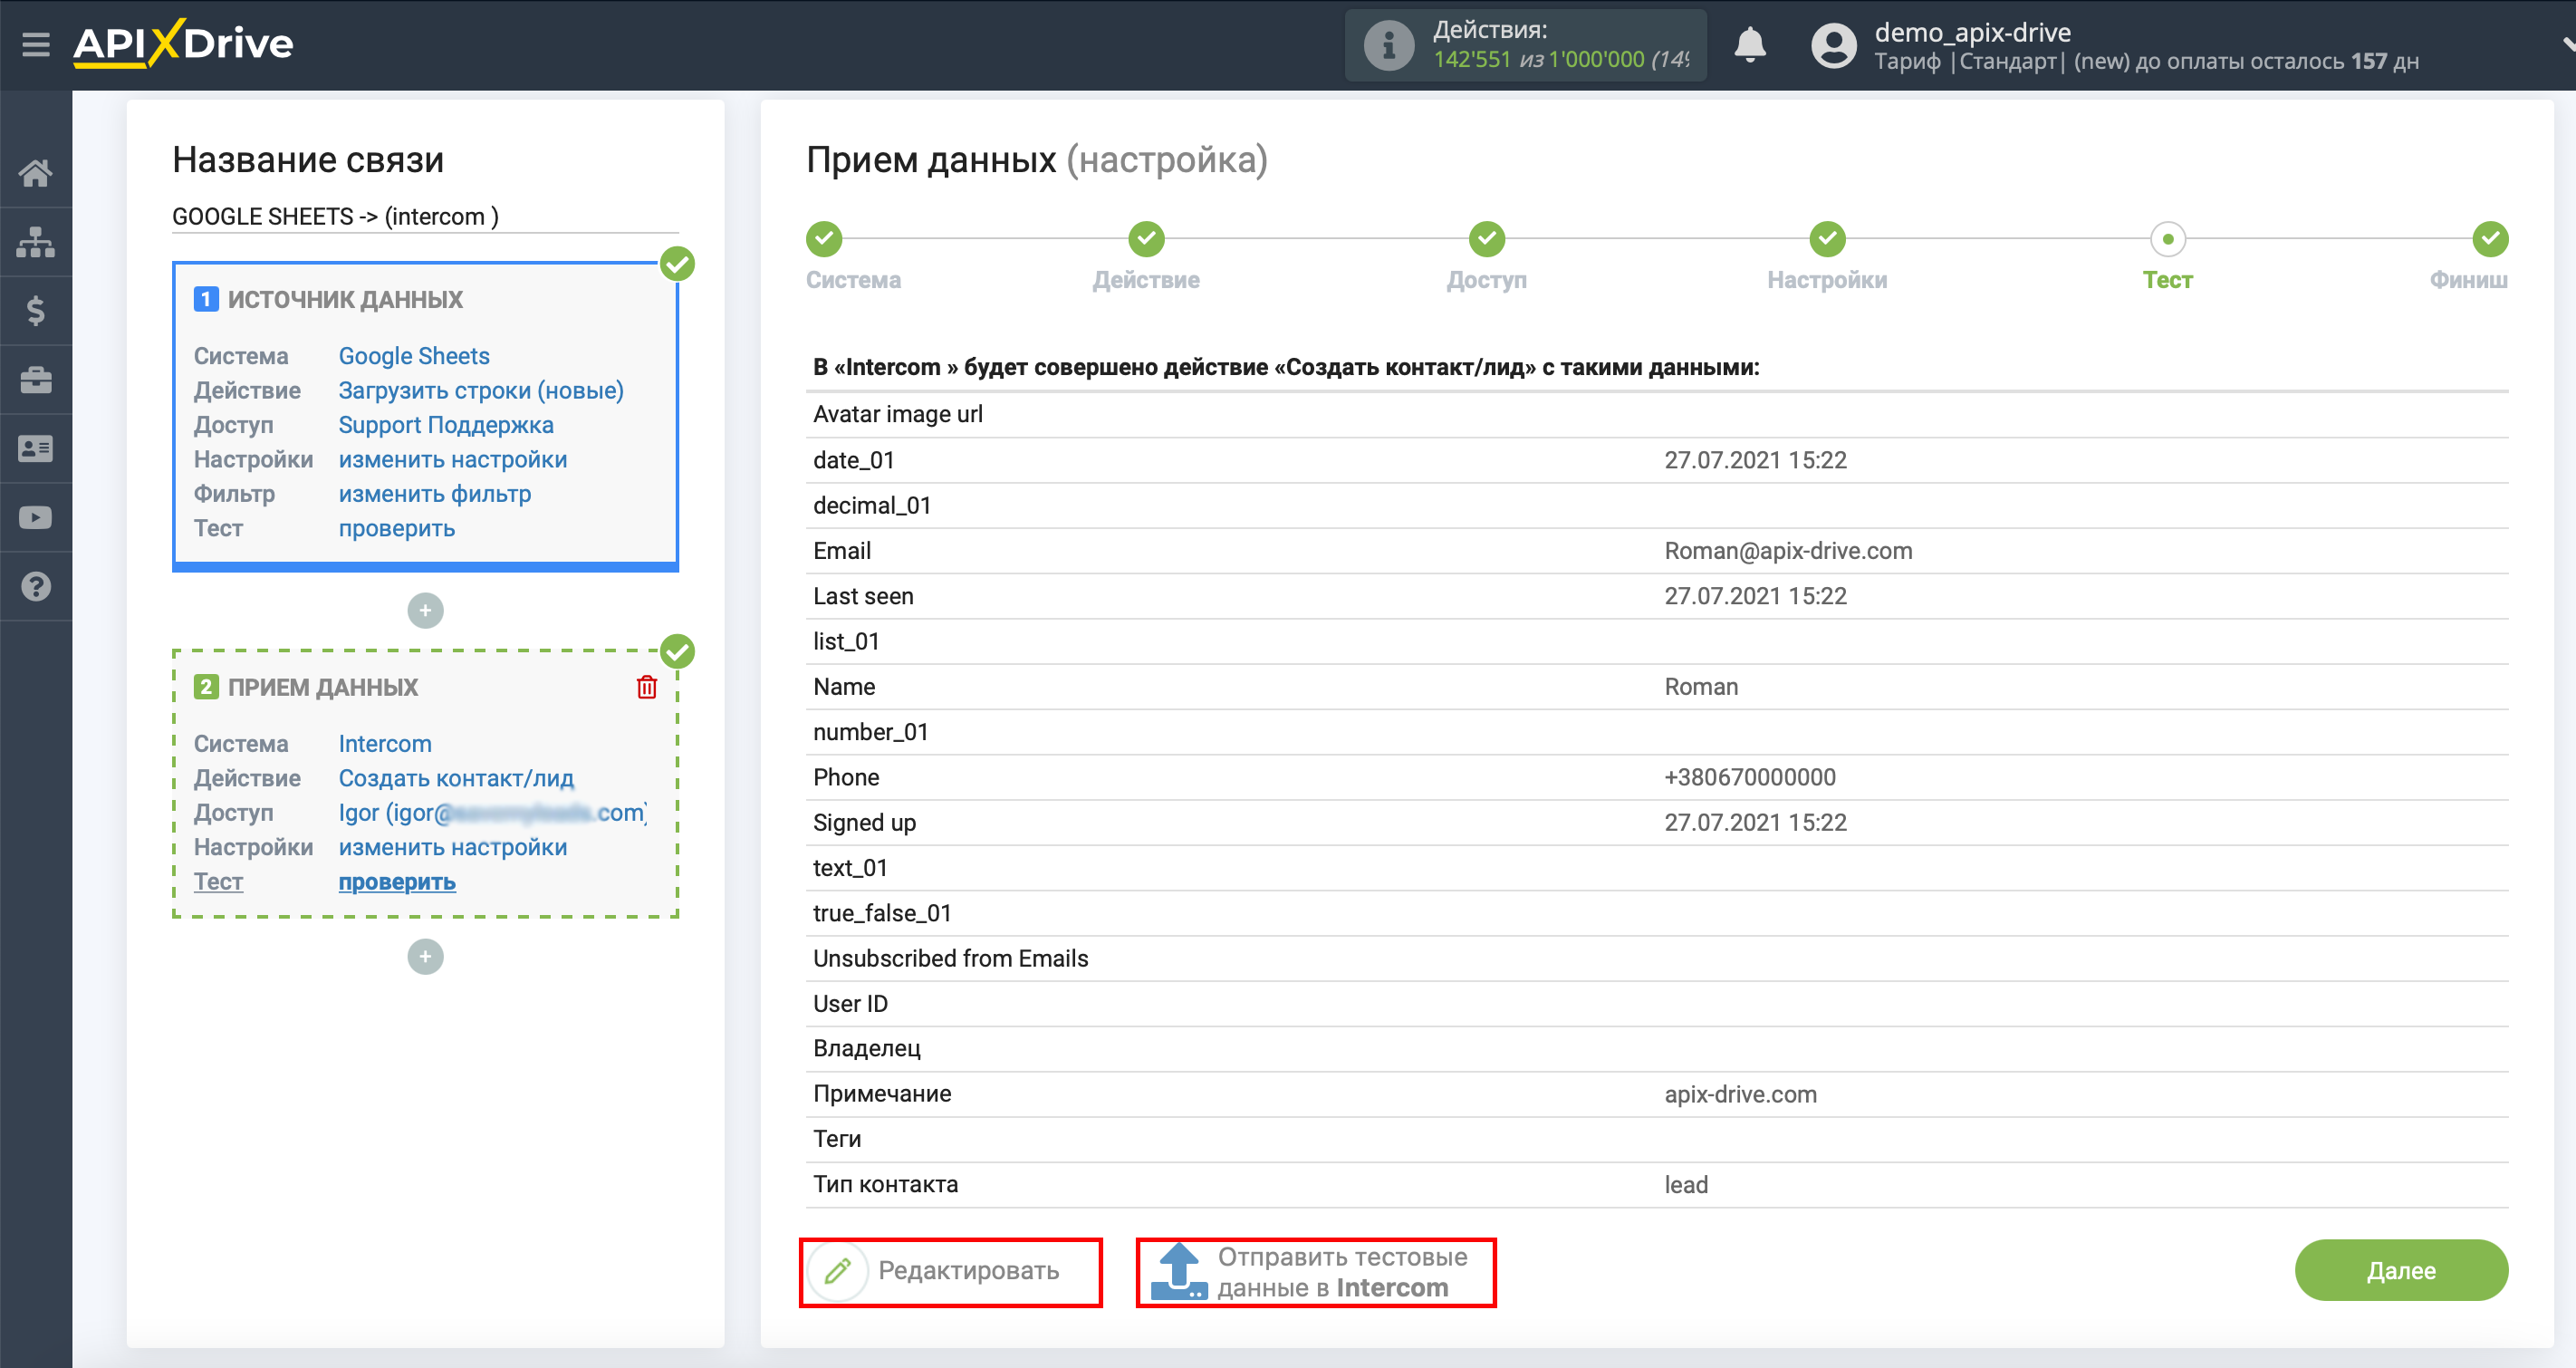Select the phone value +380670000000
Viewport: 2576px width, 1368px height.
1750,777
